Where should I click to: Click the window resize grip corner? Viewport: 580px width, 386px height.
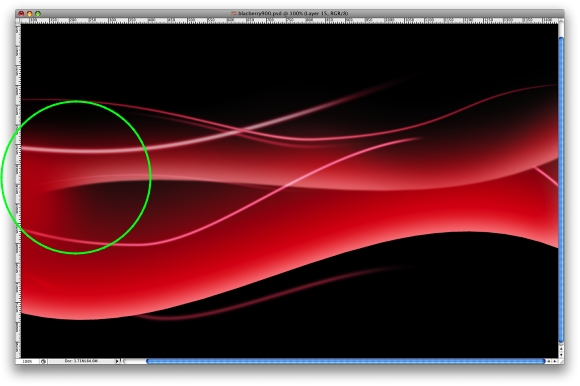[561, 361]
